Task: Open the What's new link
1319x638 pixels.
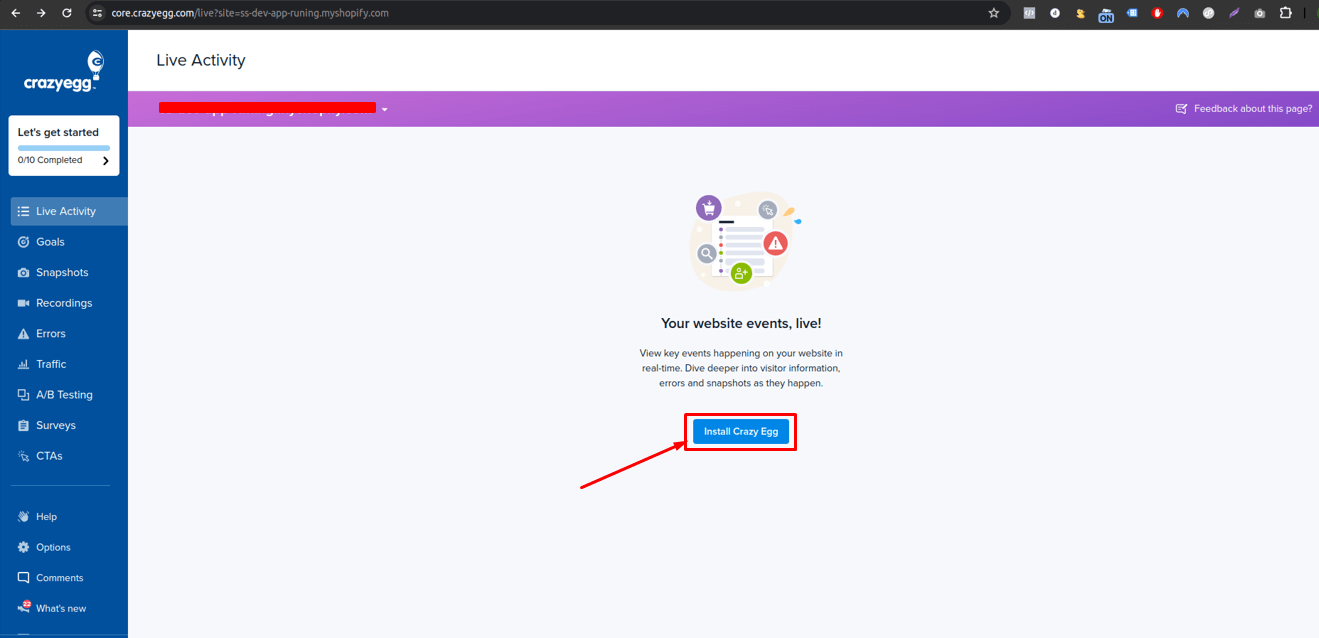Action: click(x=61, y=608)
